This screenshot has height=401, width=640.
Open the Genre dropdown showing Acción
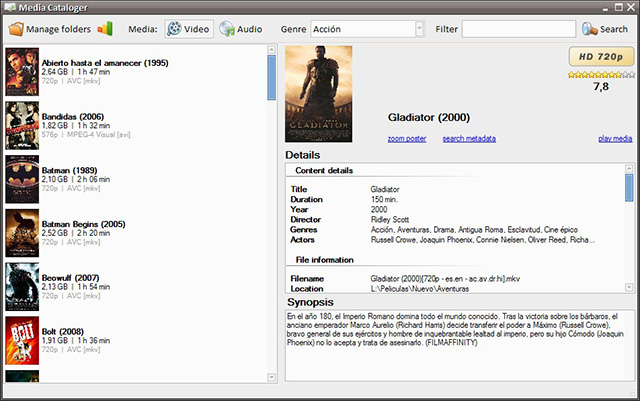(367, 29)
